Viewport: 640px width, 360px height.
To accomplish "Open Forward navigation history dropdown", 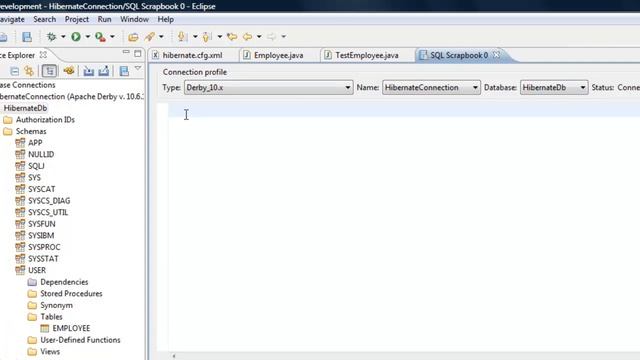I will 283,37.
